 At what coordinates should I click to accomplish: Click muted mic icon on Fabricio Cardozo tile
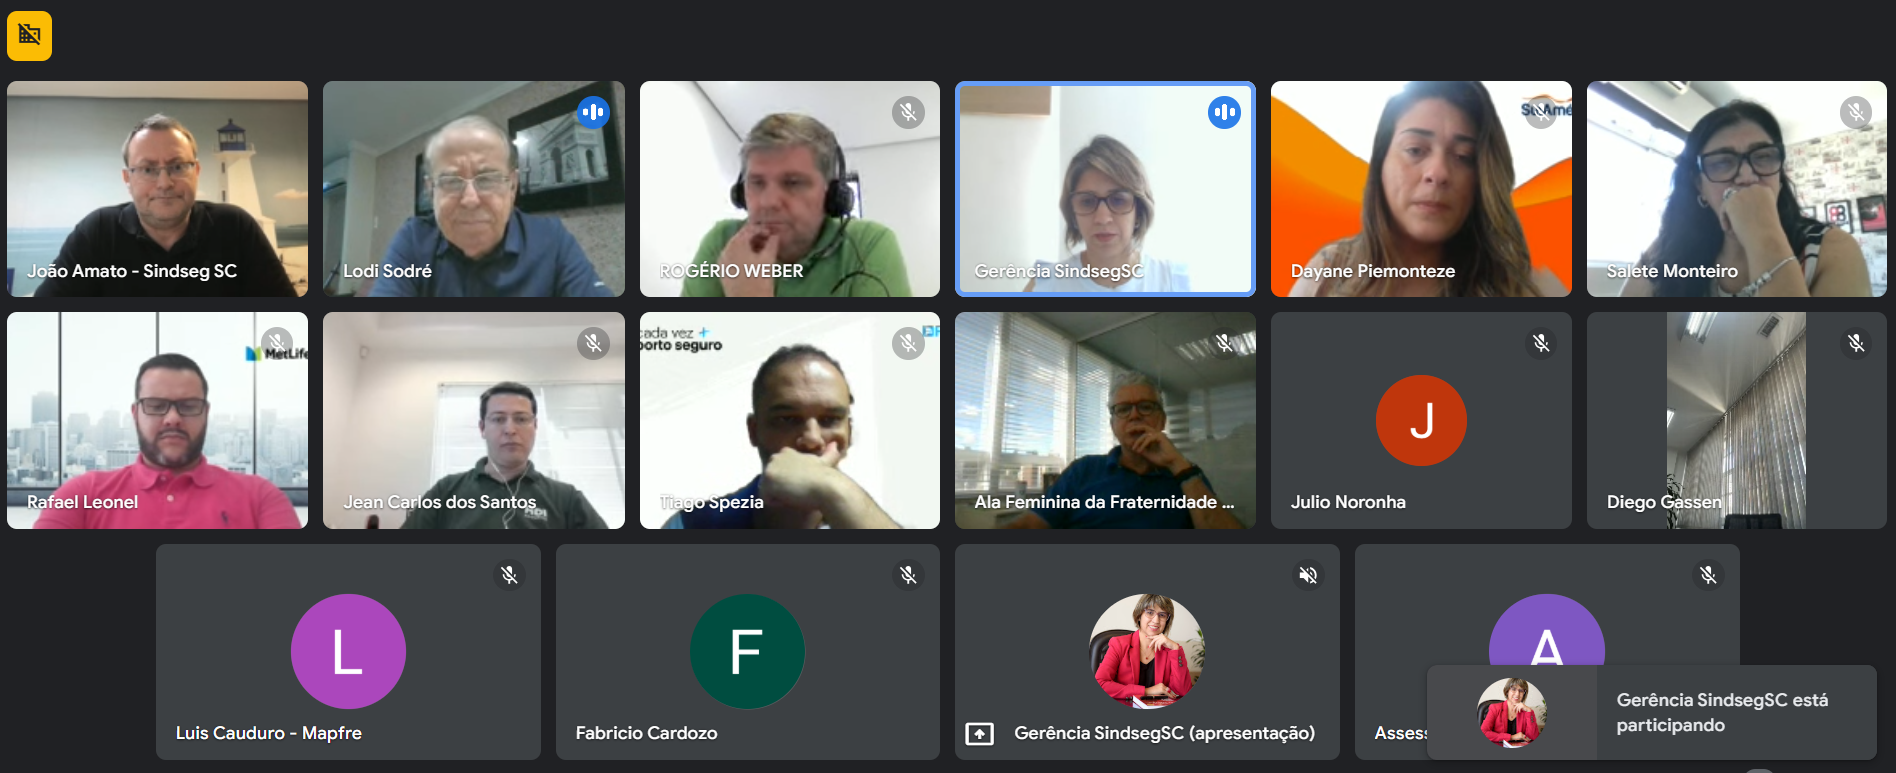(x=908, y=575)
